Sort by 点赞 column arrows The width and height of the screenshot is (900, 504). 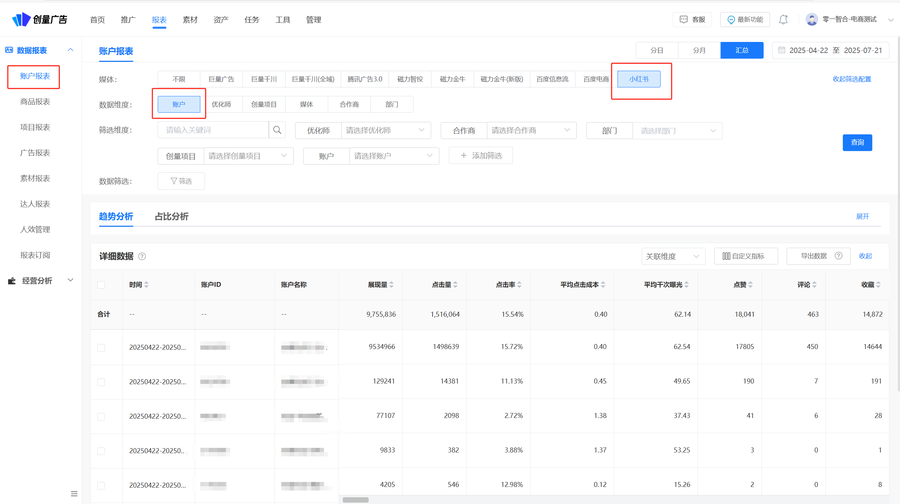coord(750,285)
